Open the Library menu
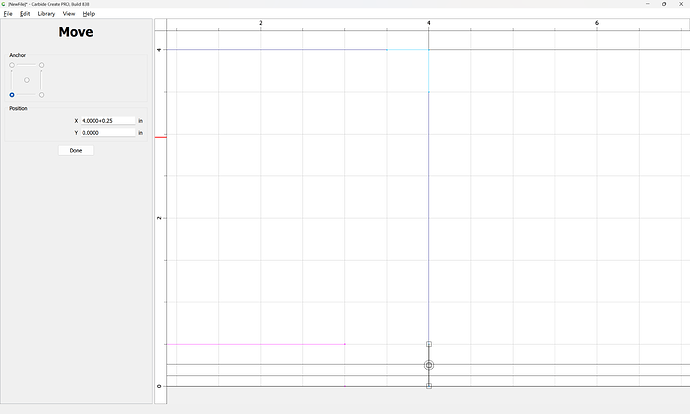 click(x=46, y=14)
